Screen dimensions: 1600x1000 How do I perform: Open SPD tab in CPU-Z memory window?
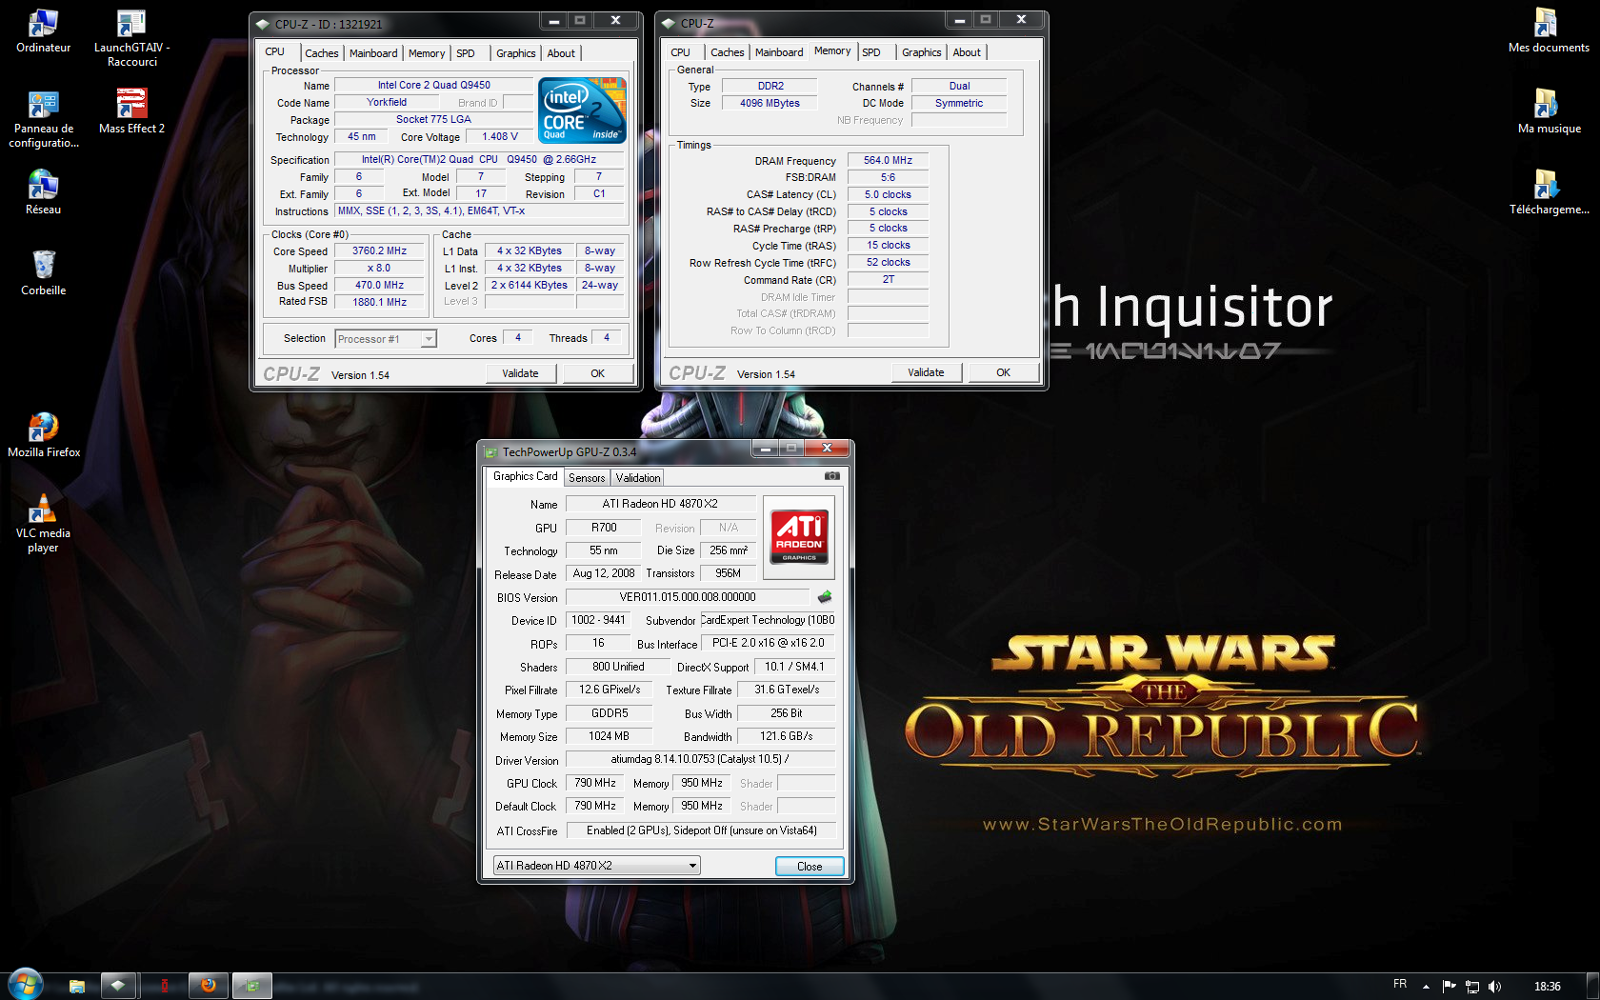click(872, 52)
